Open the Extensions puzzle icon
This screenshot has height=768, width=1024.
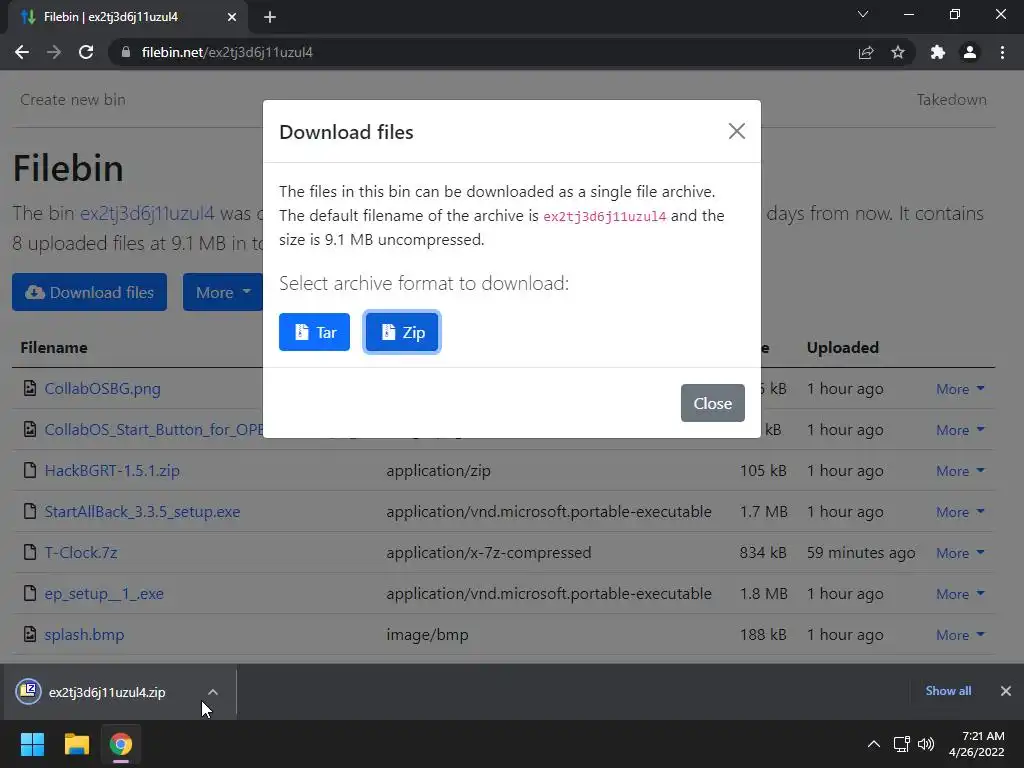[x=938, y=52]
